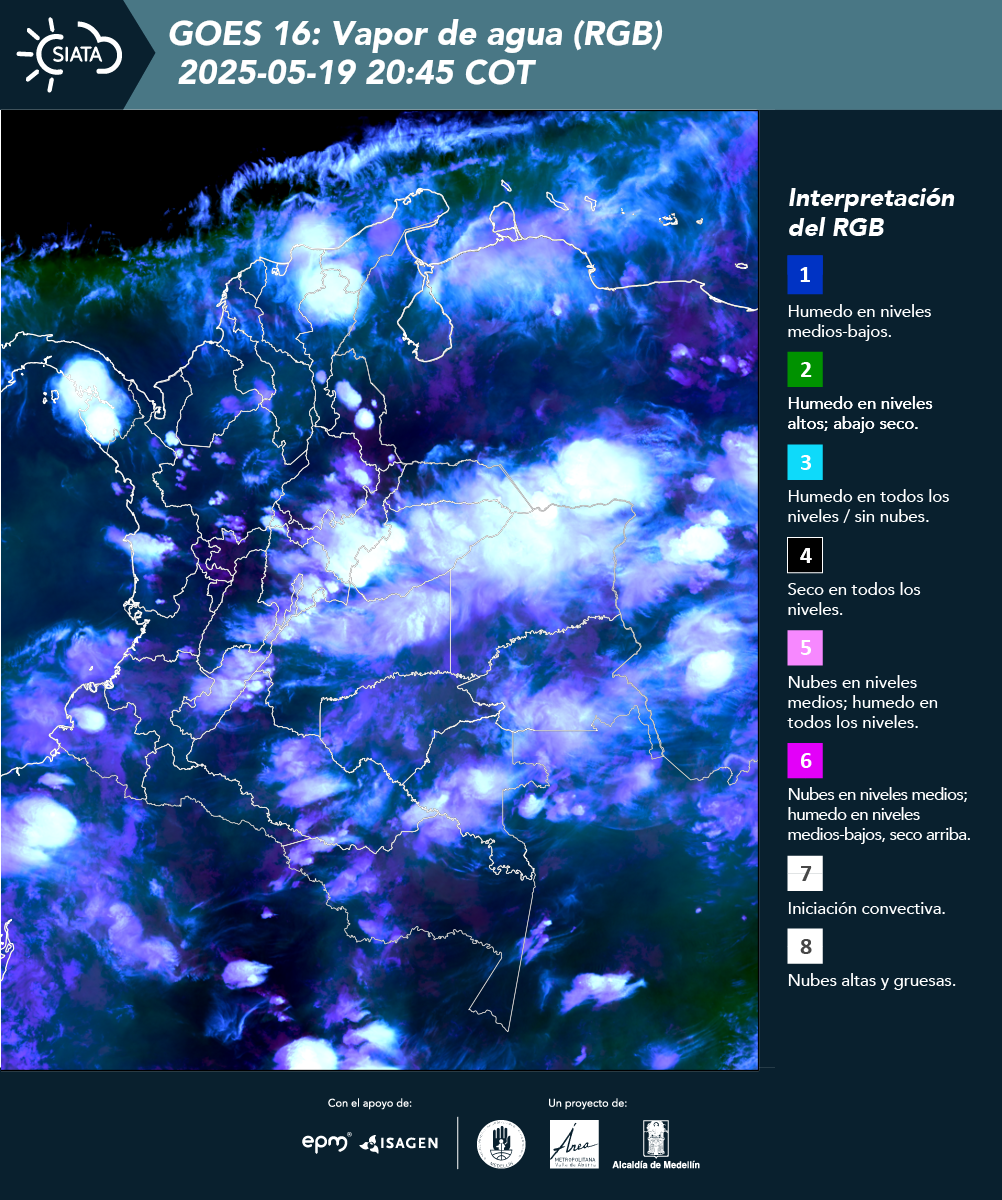The width and height of the screenshot is (1002, 1200).
Task: Click the legend text ending "seco arriba."
Action: point(879,815)
